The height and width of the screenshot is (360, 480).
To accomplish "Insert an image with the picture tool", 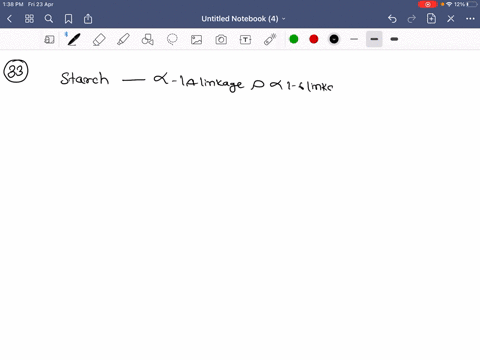I will (196, 40).
